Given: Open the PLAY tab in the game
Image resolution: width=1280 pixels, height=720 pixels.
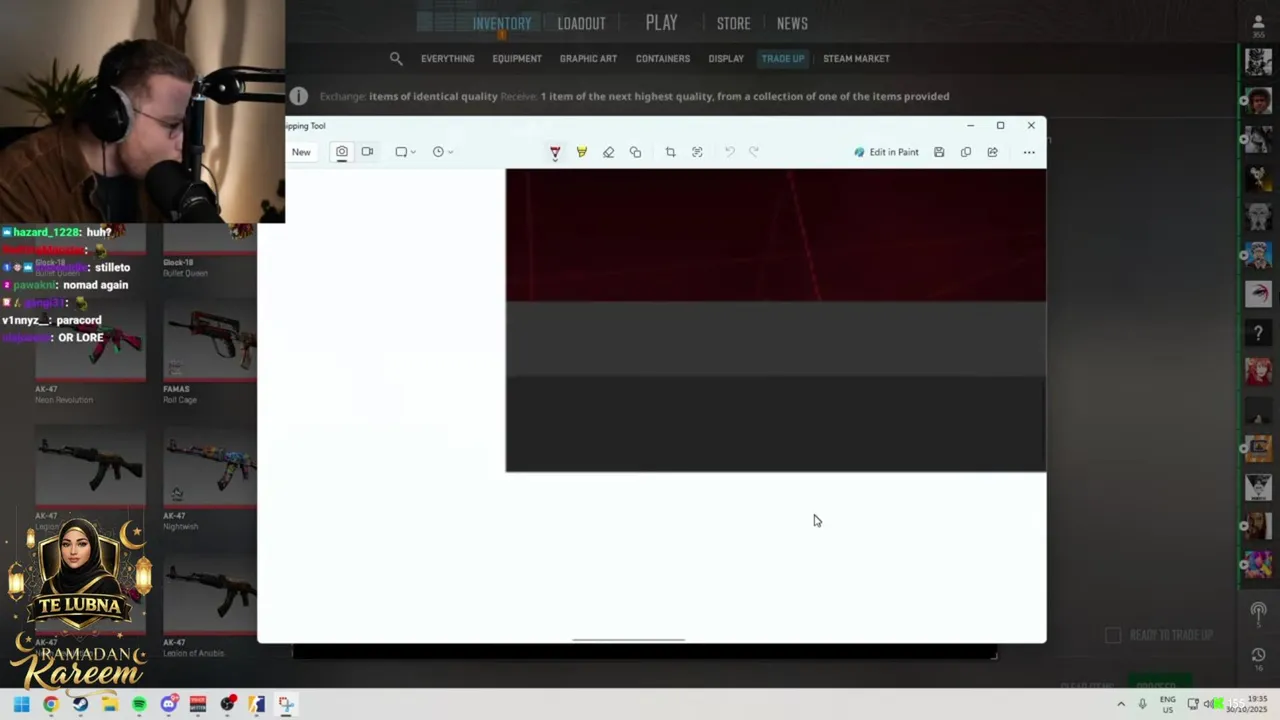Looking at the screenshot, I should pyautogui.click(x=661, y=22).
